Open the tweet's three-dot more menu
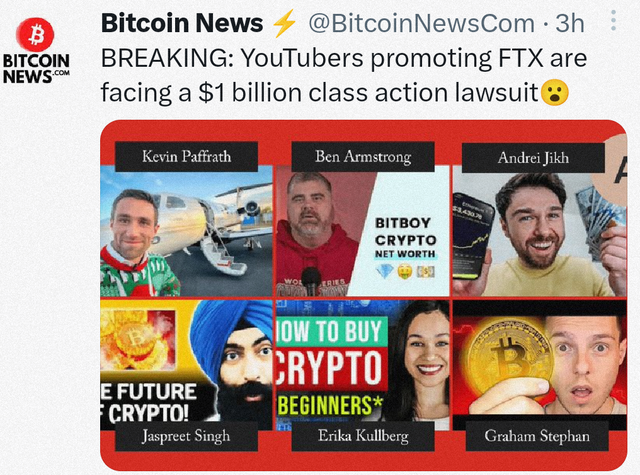Viewport: 640px width, 475px height. click(613, 20)
